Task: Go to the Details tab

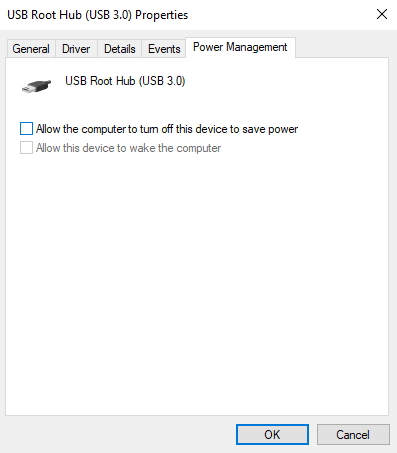Action: point(120,49)
